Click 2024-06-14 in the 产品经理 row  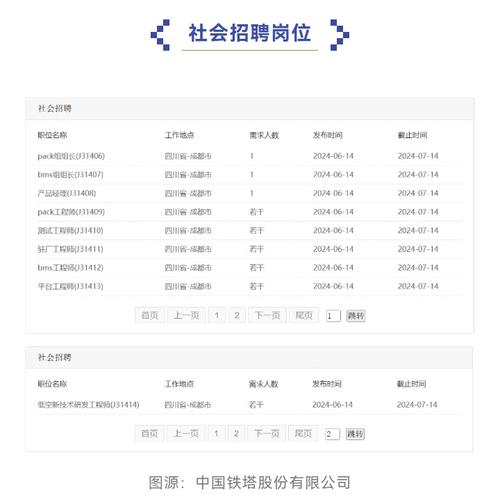(333, 193)
